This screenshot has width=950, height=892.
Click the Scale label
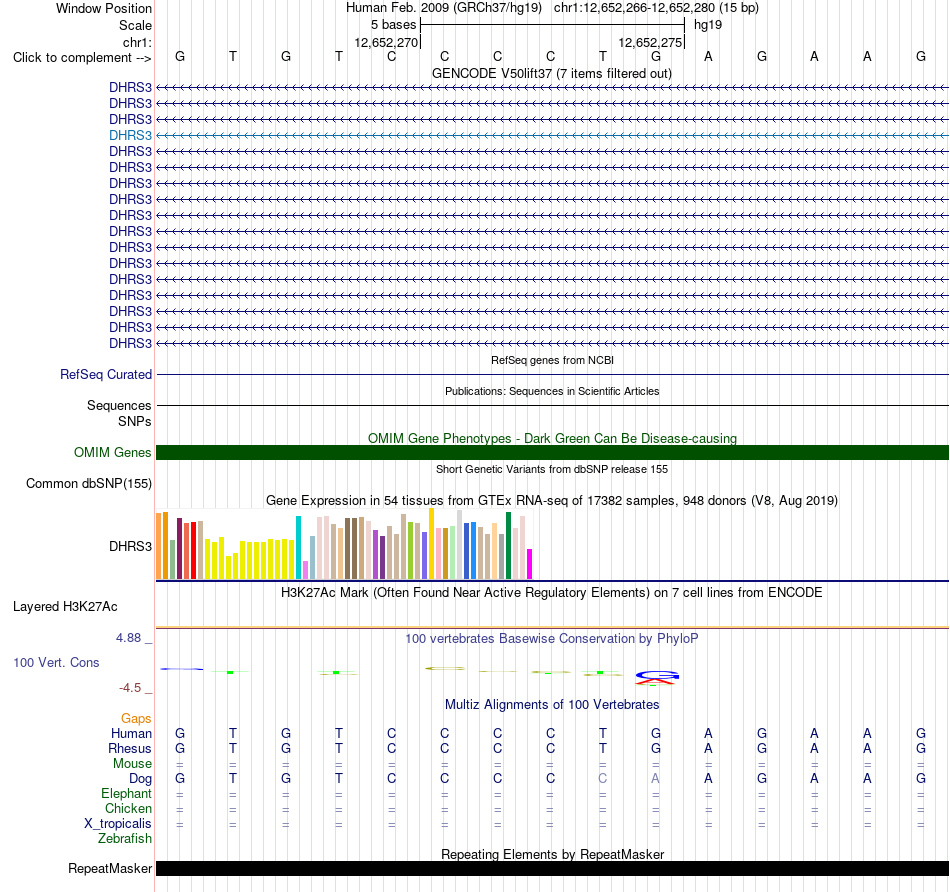click(135, 25)
